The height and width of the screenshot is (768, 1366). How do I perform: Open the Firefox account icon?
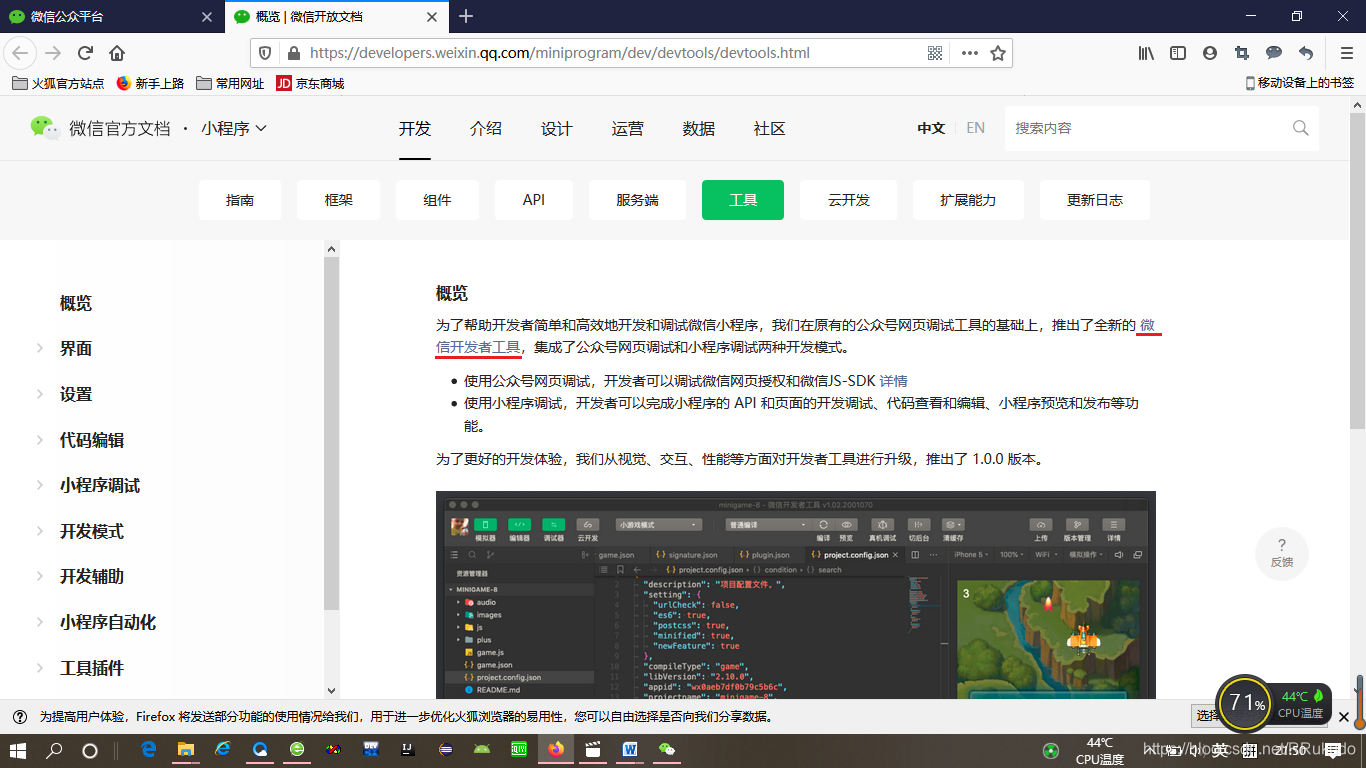(1210, 52)
